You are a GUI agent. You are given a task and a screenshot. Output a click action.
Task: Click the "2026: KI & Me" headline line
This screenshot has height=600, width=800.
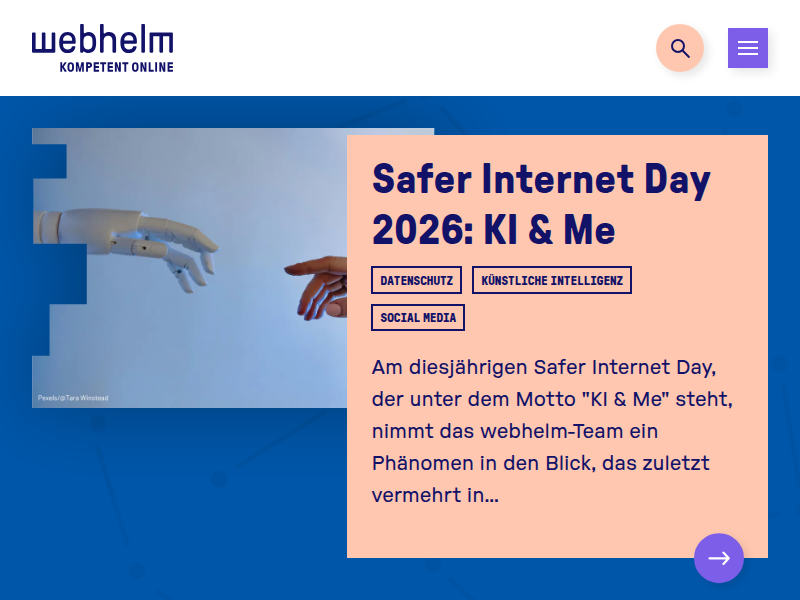pos(493,230)
